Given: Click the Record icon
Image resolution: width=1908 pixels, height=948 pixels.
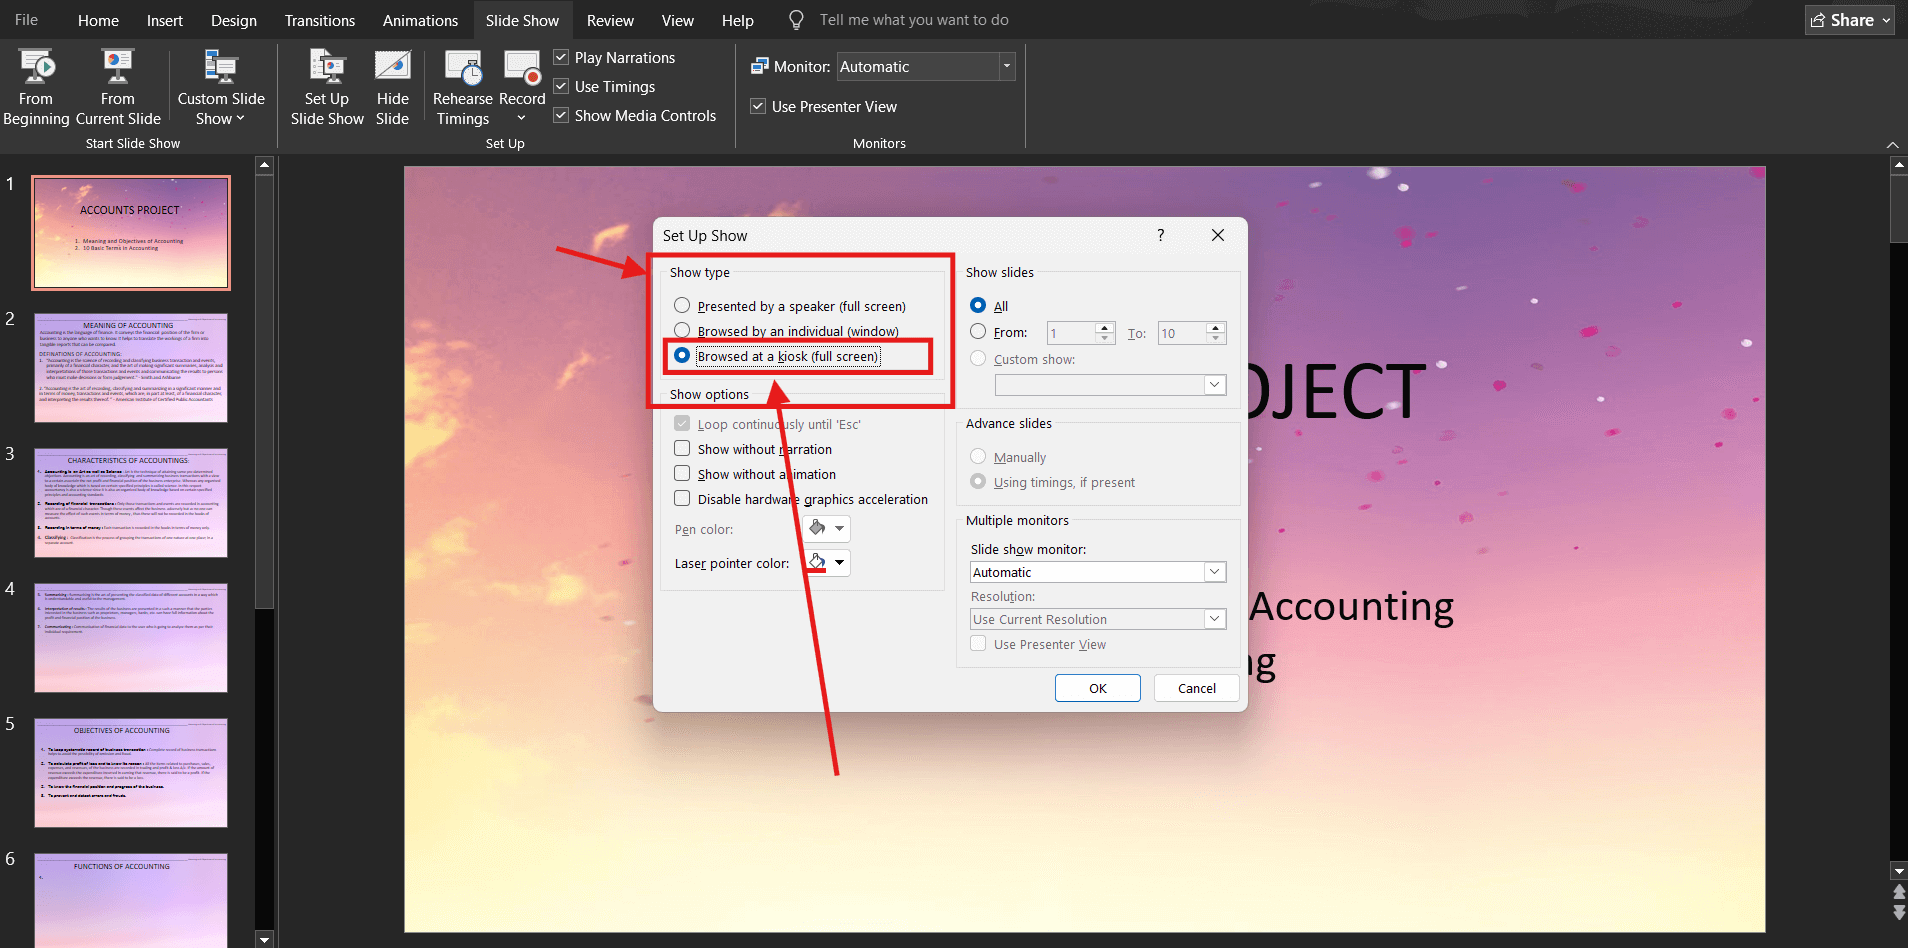Looking at the screenshot, I should [523, 66].
